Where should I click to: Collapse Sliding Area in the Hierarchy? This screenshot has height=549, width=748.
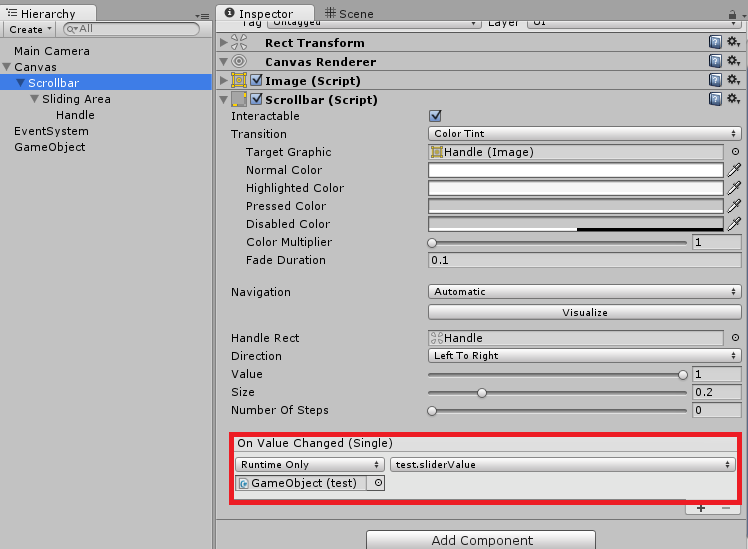(34, 99)
